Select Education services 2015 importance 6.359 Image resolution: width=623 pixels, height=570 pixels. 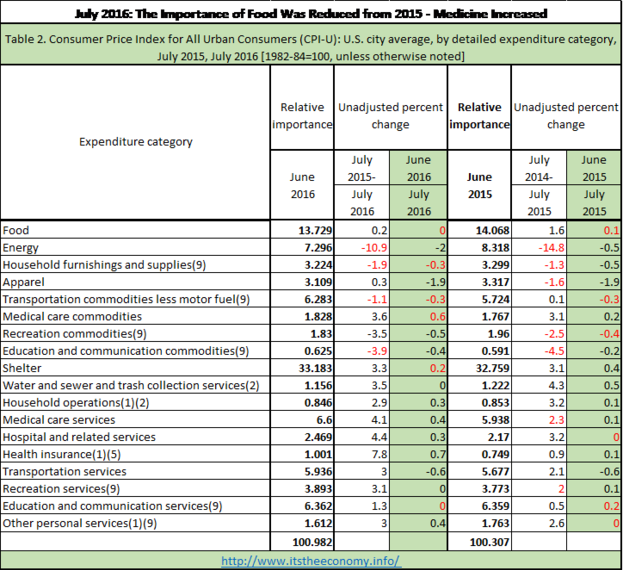pos(495,506)
